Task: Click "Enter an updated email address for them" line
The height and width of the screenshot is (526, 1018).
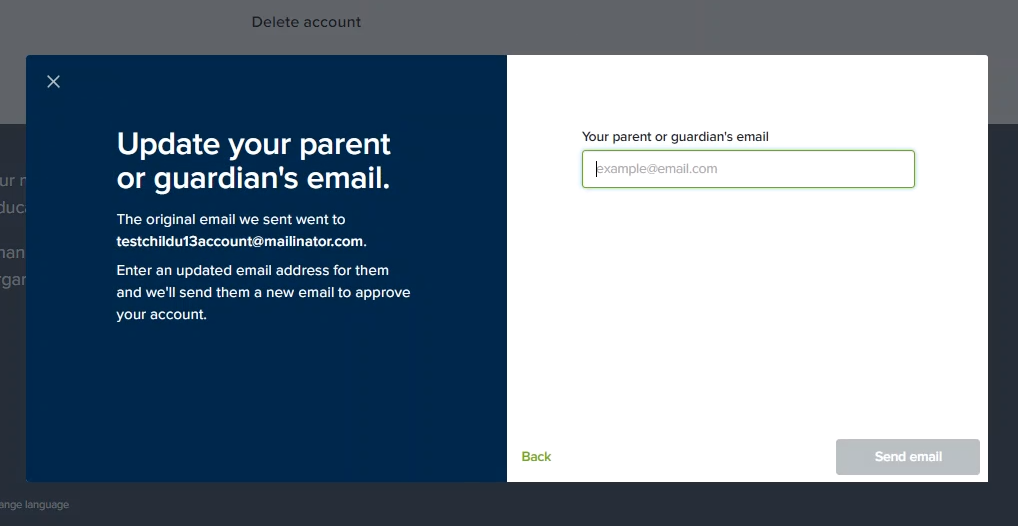Action: point(253,270)
